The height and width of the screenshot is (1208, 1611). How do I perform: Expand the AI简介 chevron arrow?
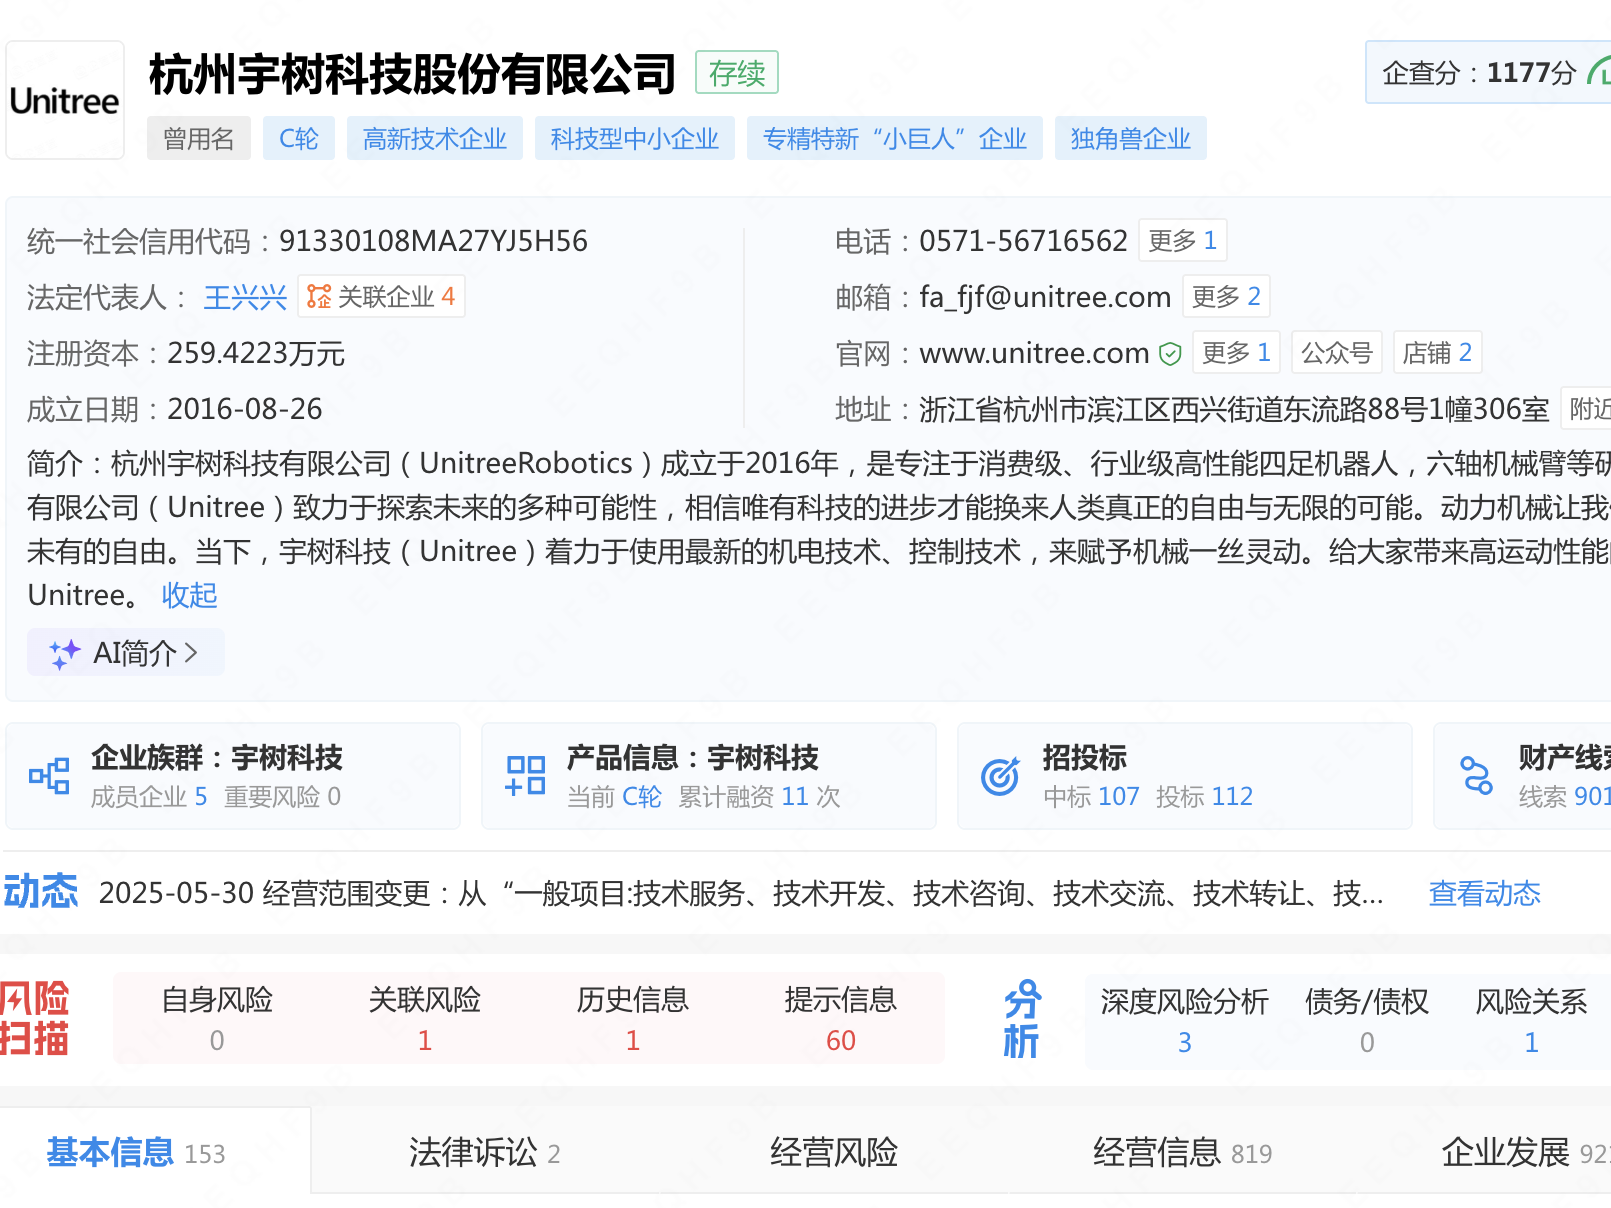pos(191,653)
